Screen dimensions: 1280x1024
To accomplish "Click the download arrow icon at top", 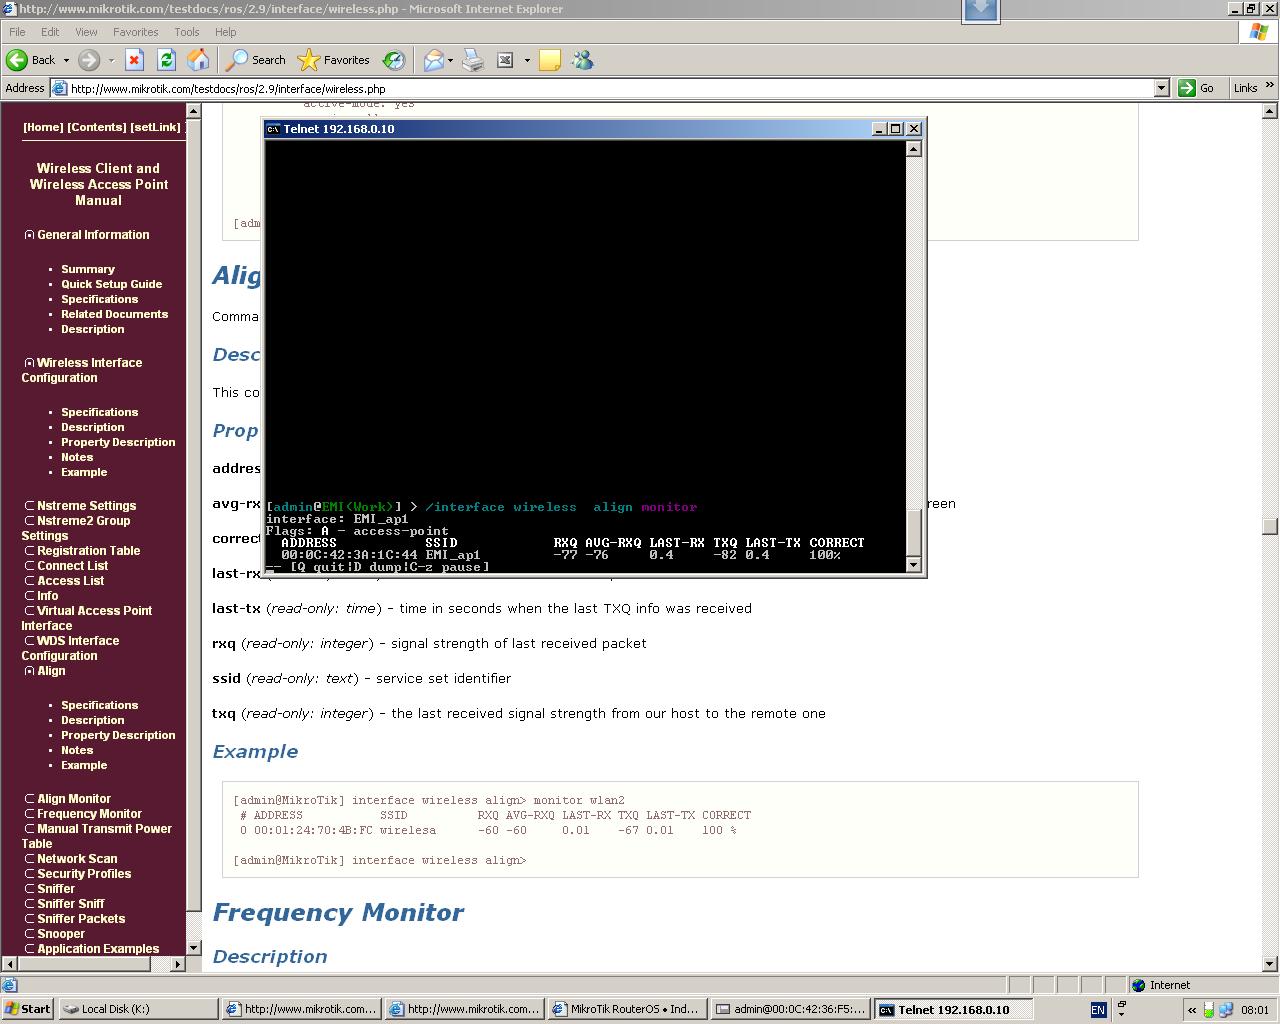I will (981, 10).
